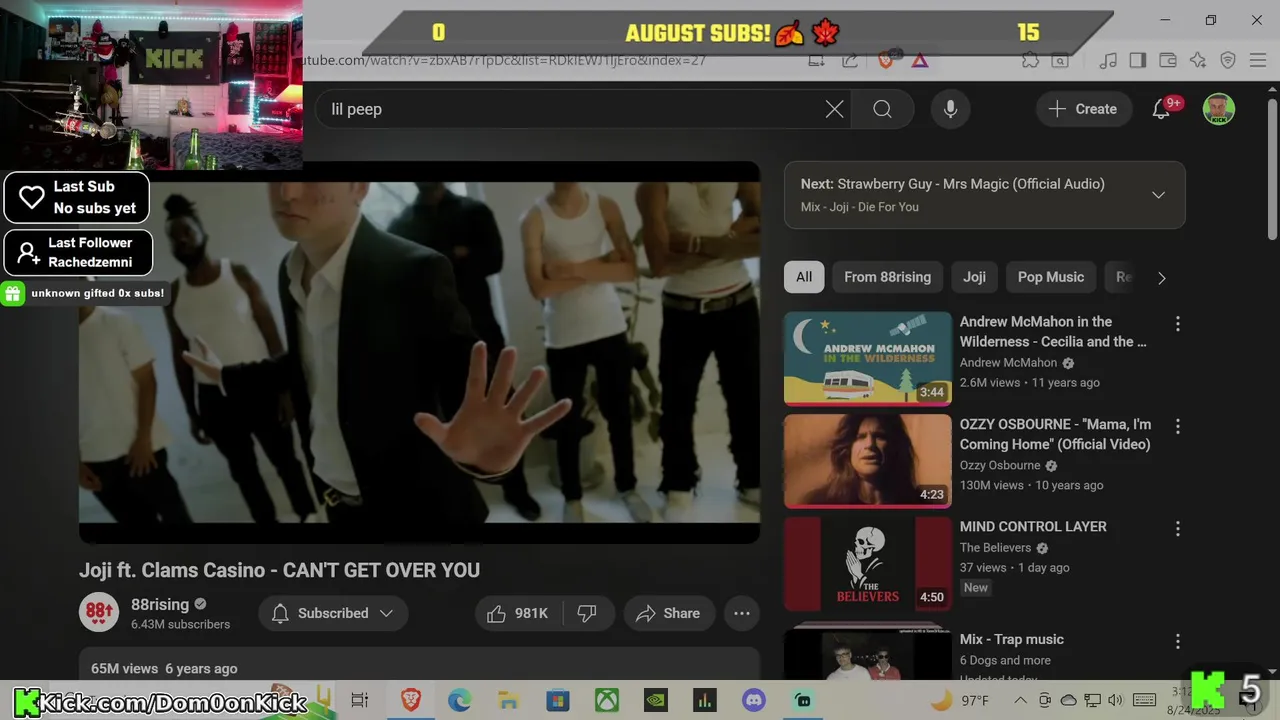The width and height of the screenshot is (1280, 720).
Task: Select the All filter chip
Action: coord(804,277)
